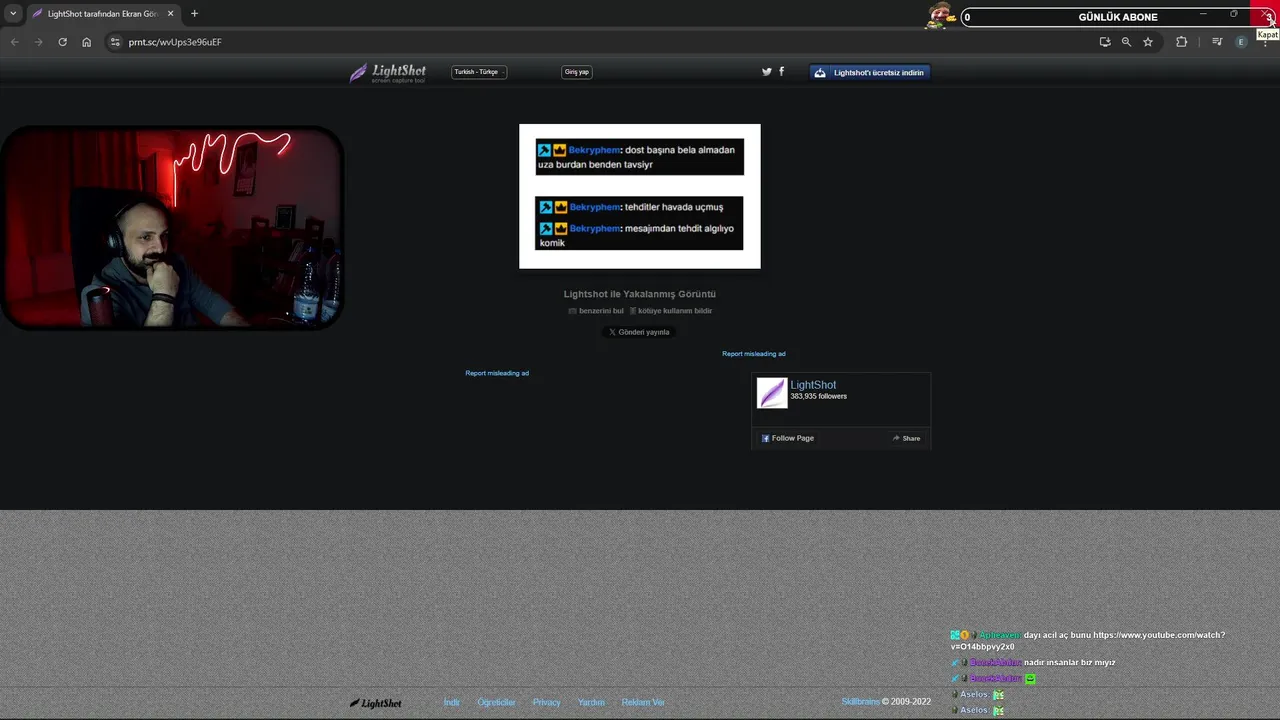This screenshot has height=720, width=1280.
Task: Click the nadir insanlar biz miyiz chat message
Action: tap(1069, 663)
